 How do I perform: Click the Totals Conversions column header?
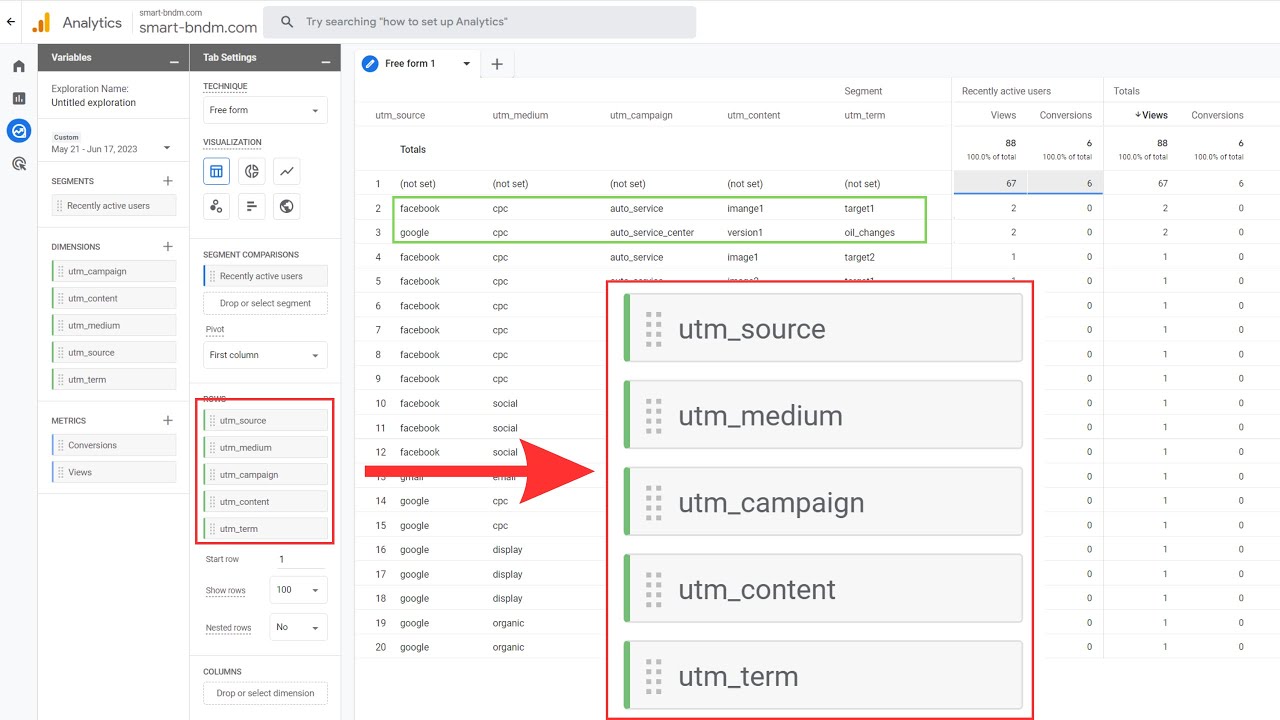1217,115
